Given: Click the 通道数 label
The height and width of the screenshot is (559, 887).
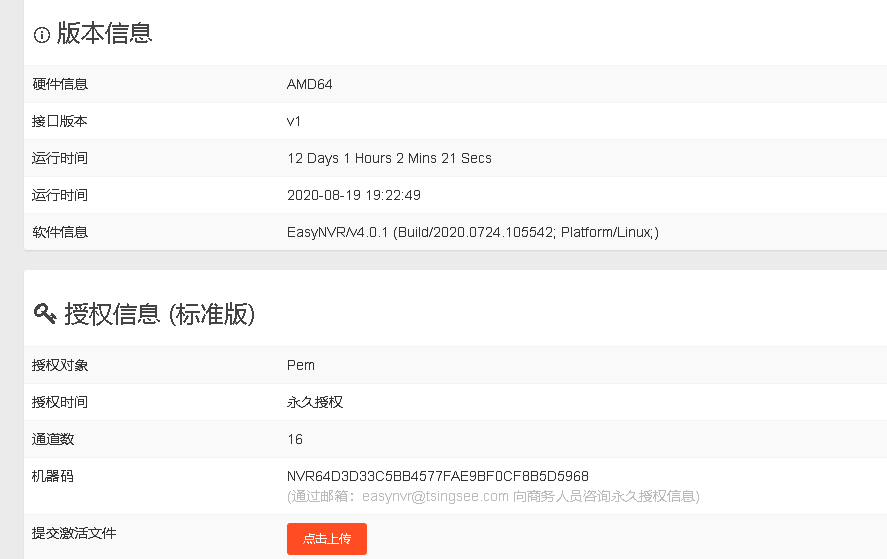Looking at the screenshot, I should (x=53, y=439).
